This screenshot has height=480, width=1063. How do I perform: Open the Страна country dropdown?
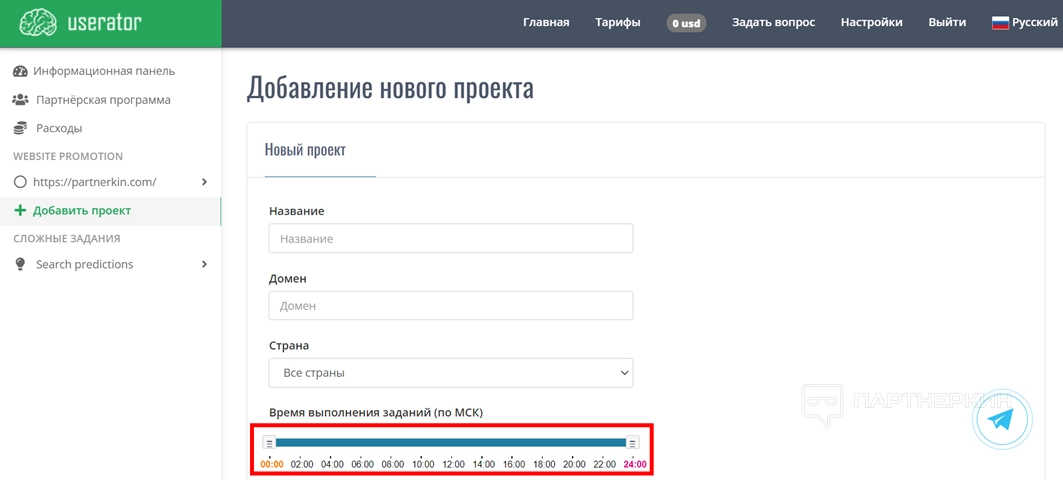click(x=451, y=373)
